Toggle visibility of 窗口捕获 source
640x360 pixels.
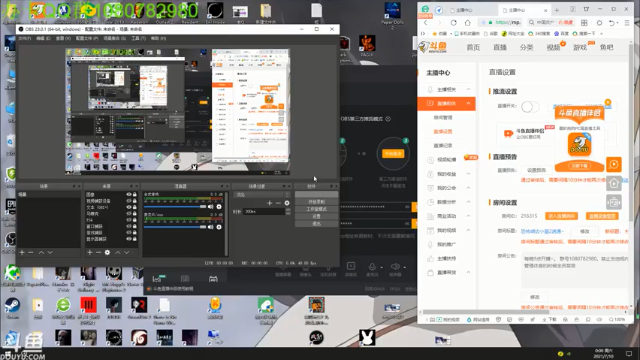pos(129,226)
